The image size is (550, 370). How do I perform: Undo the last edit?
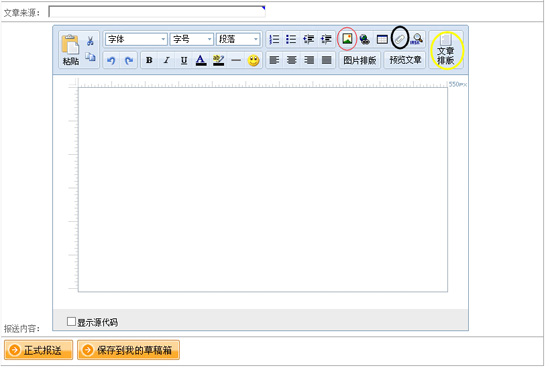[112, 61]
